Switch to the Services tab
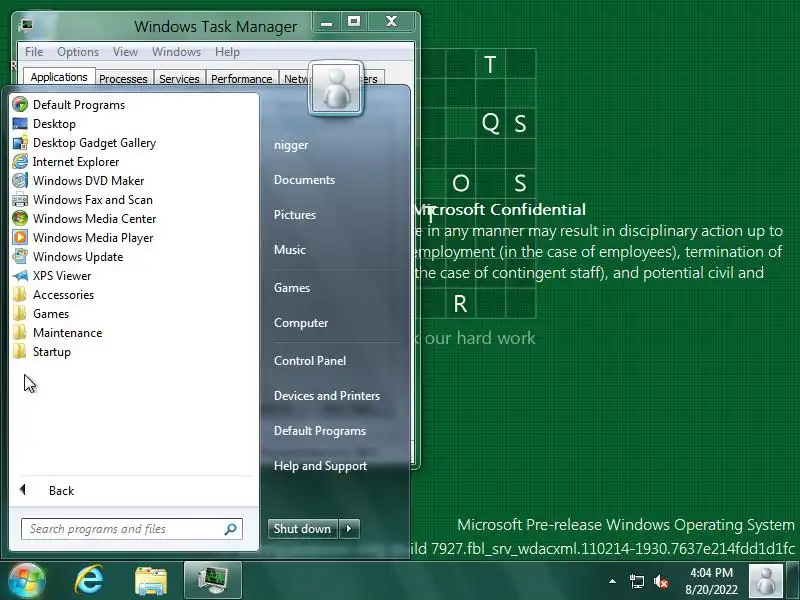Viewport: 800px width, 600px height. [x=179, y=79]
